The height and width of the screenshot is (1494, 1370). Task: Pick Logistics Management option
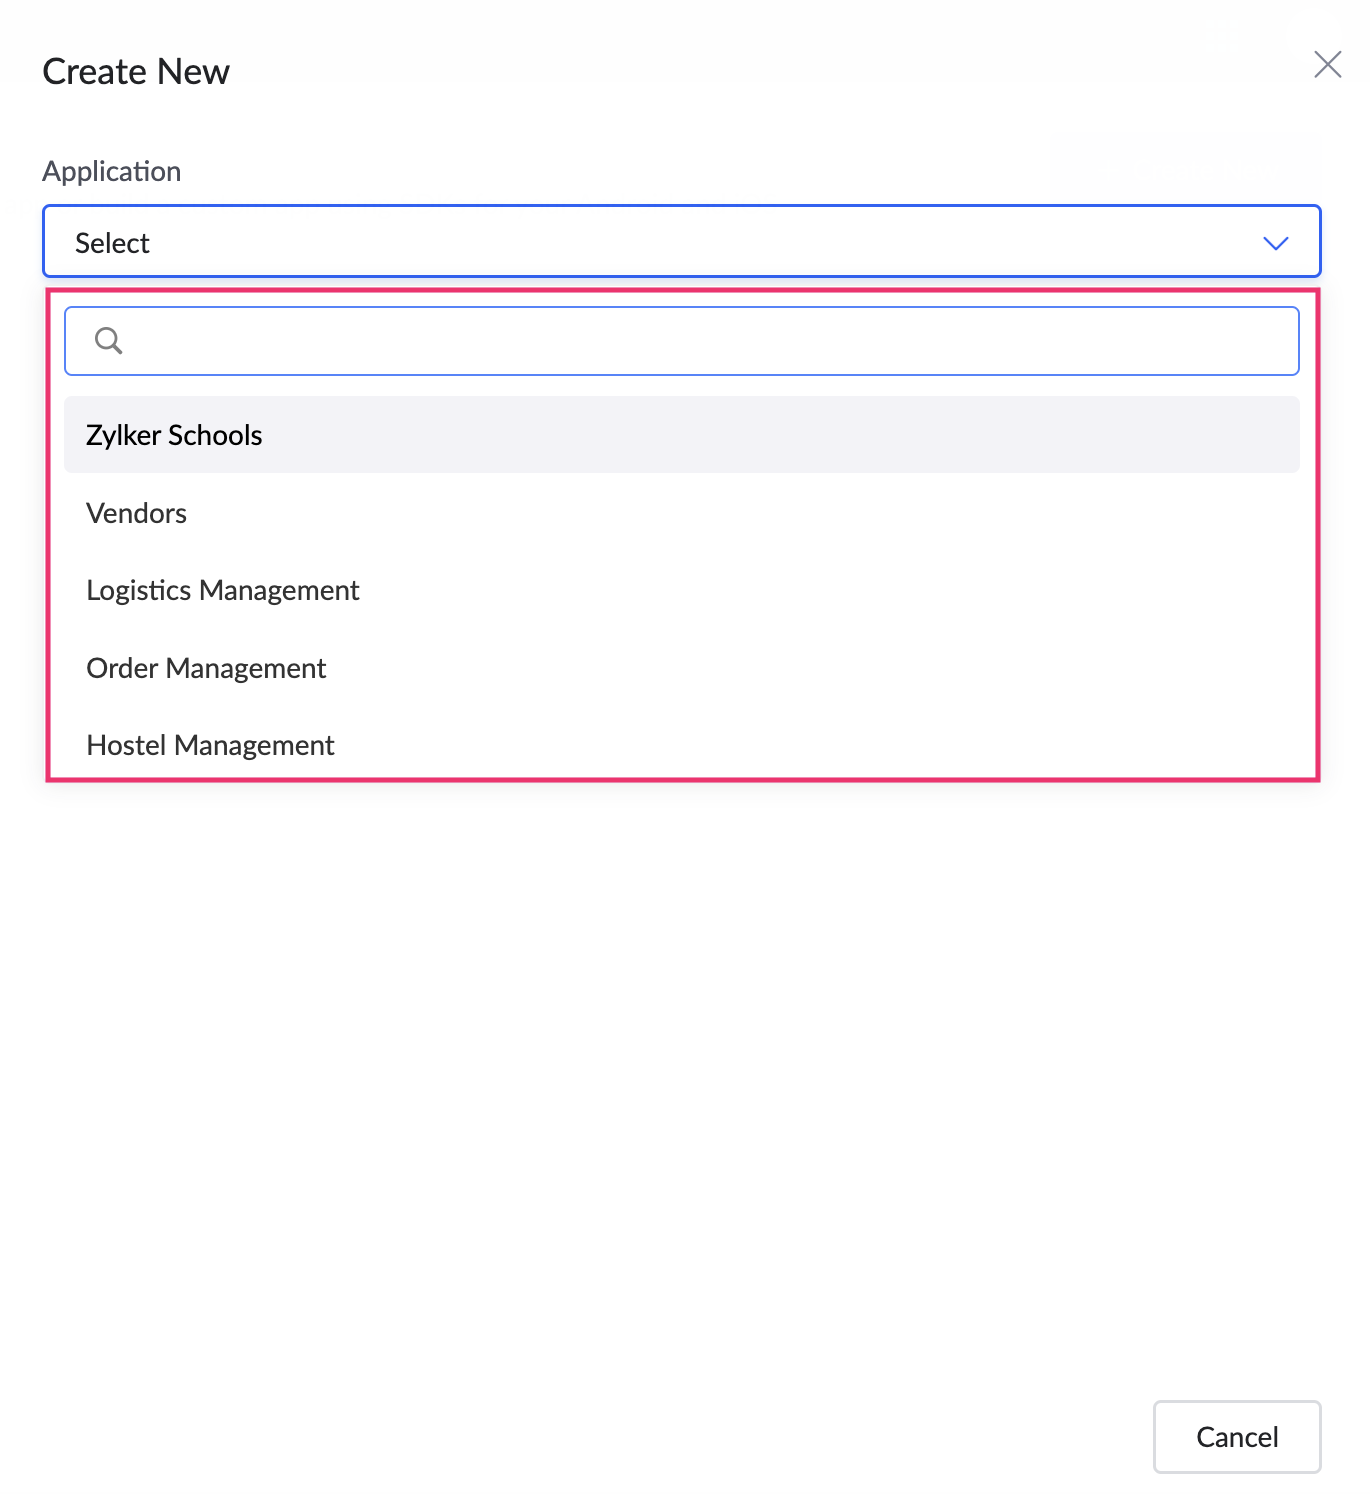coord(223,591)
